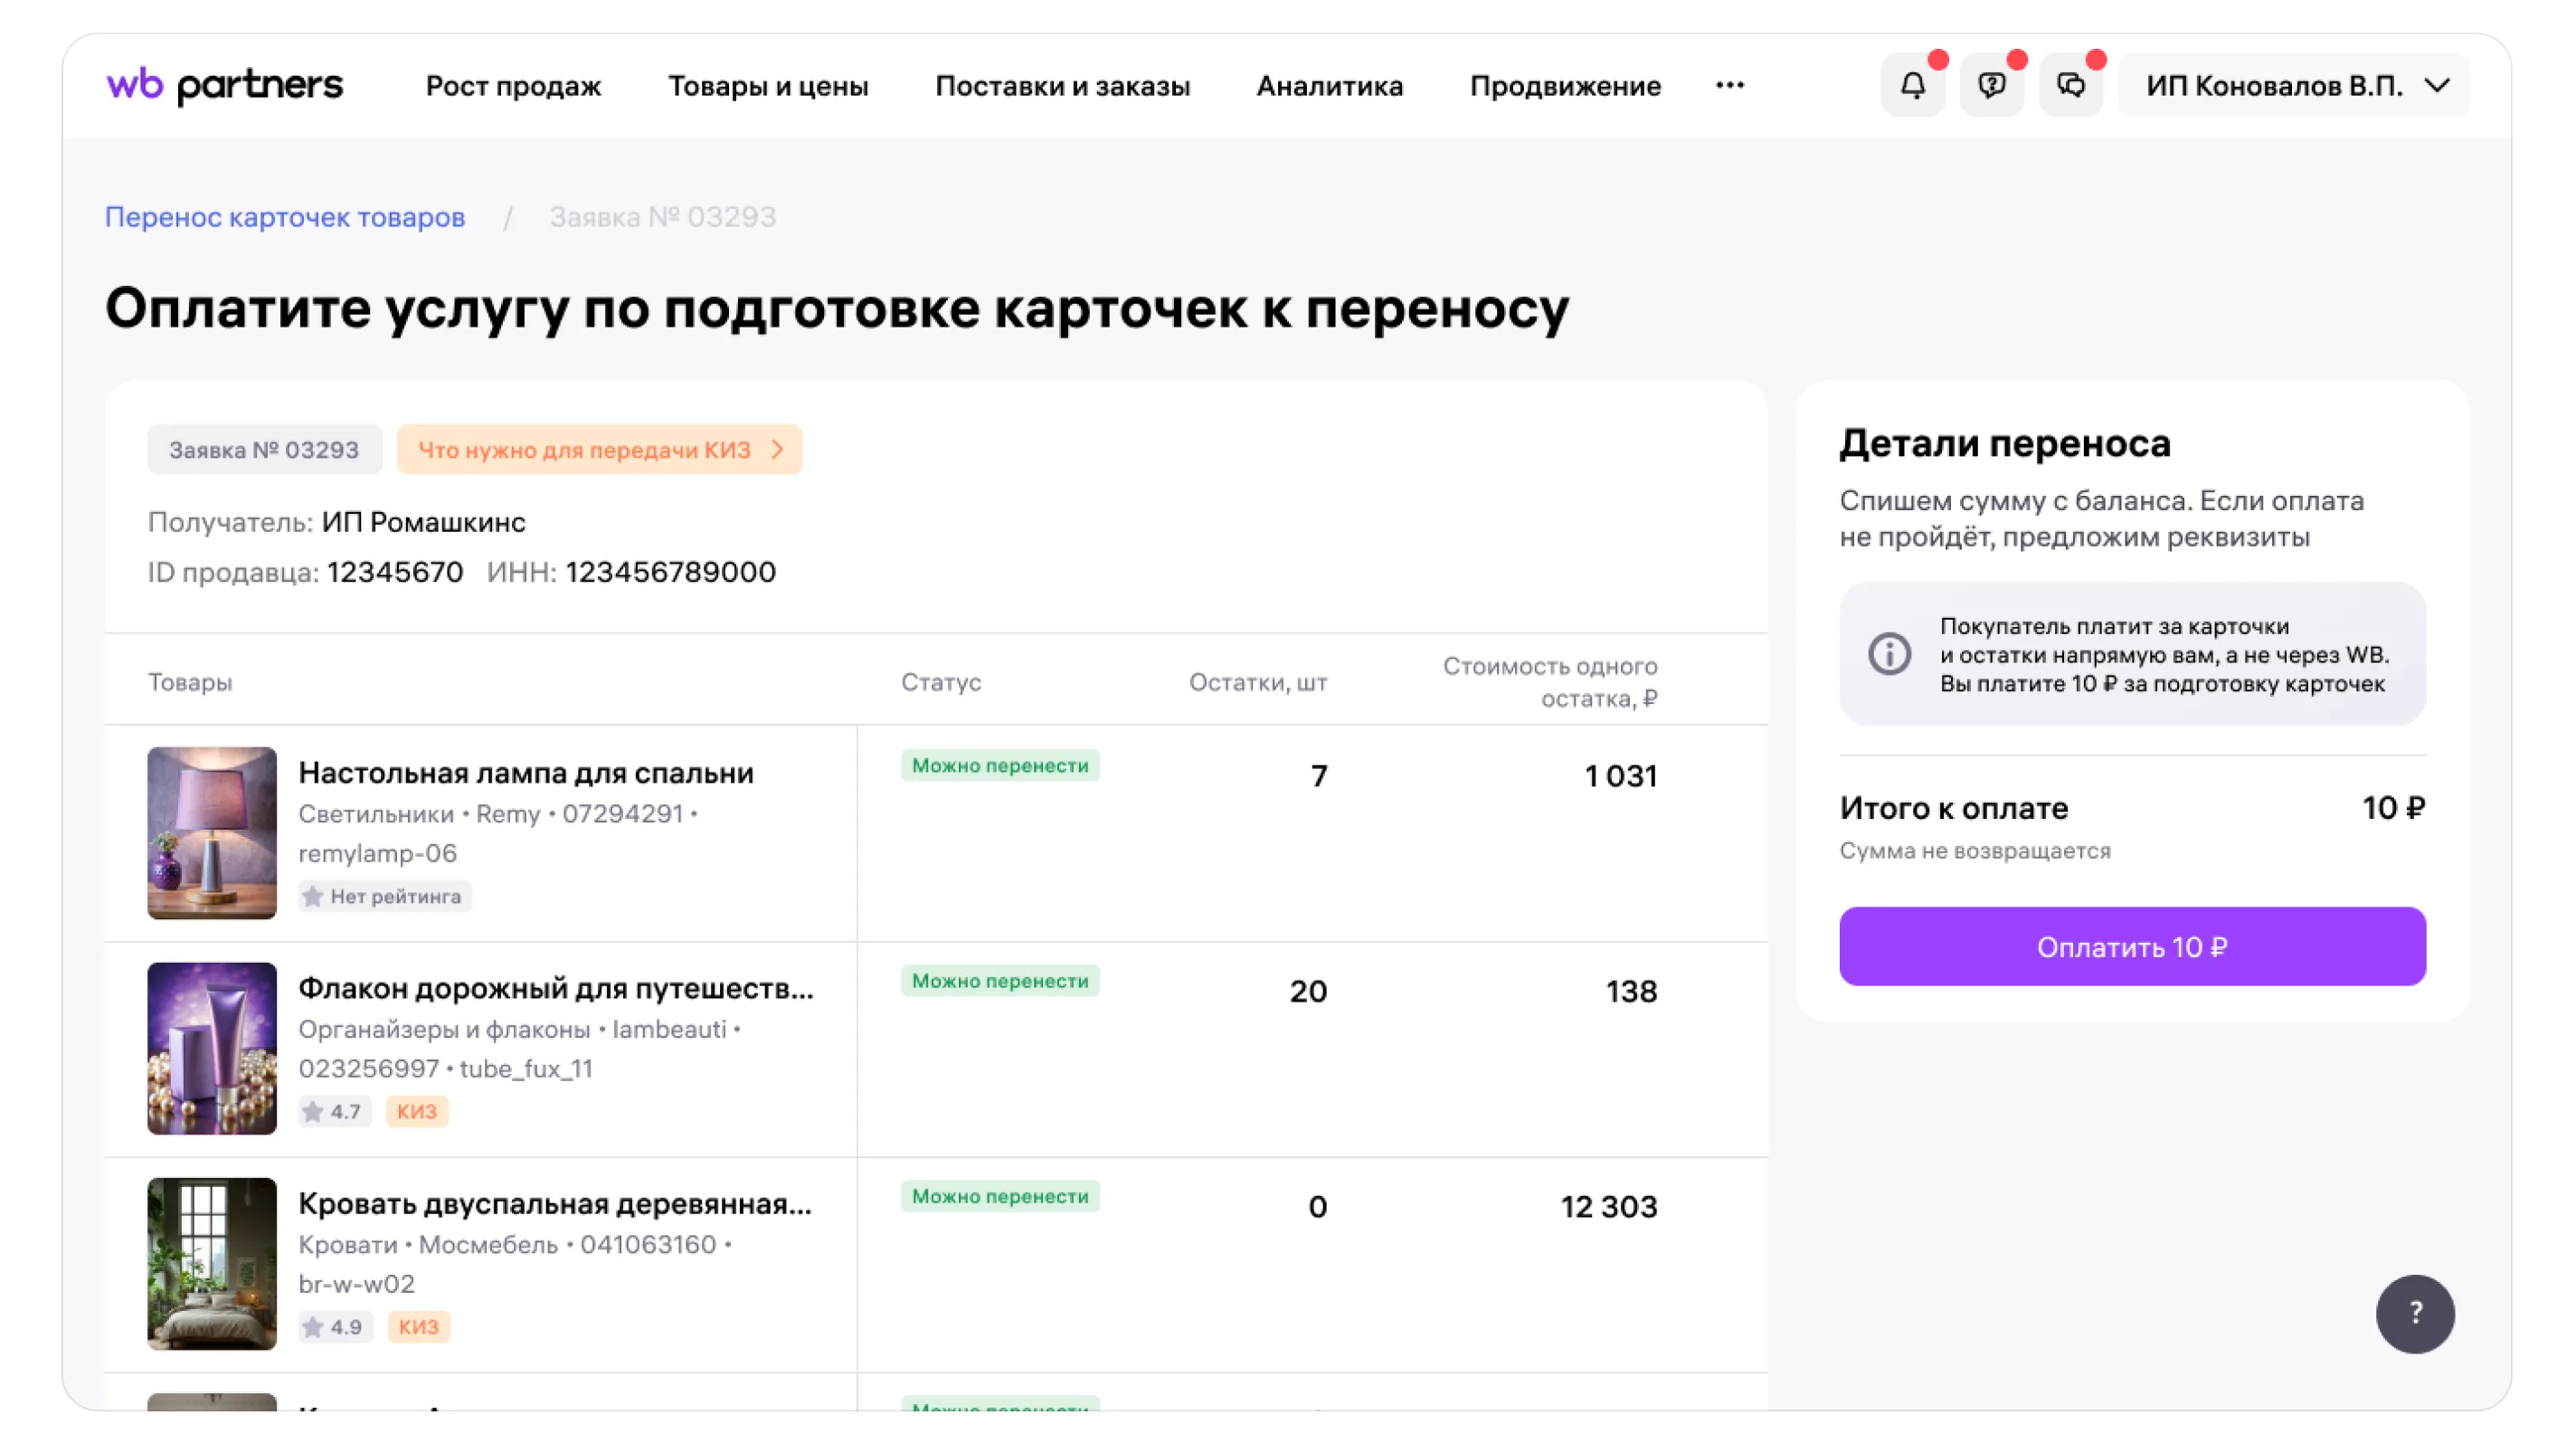Click the wb partners logo
The image size is (2576, 1444).
tap(224, 86)
